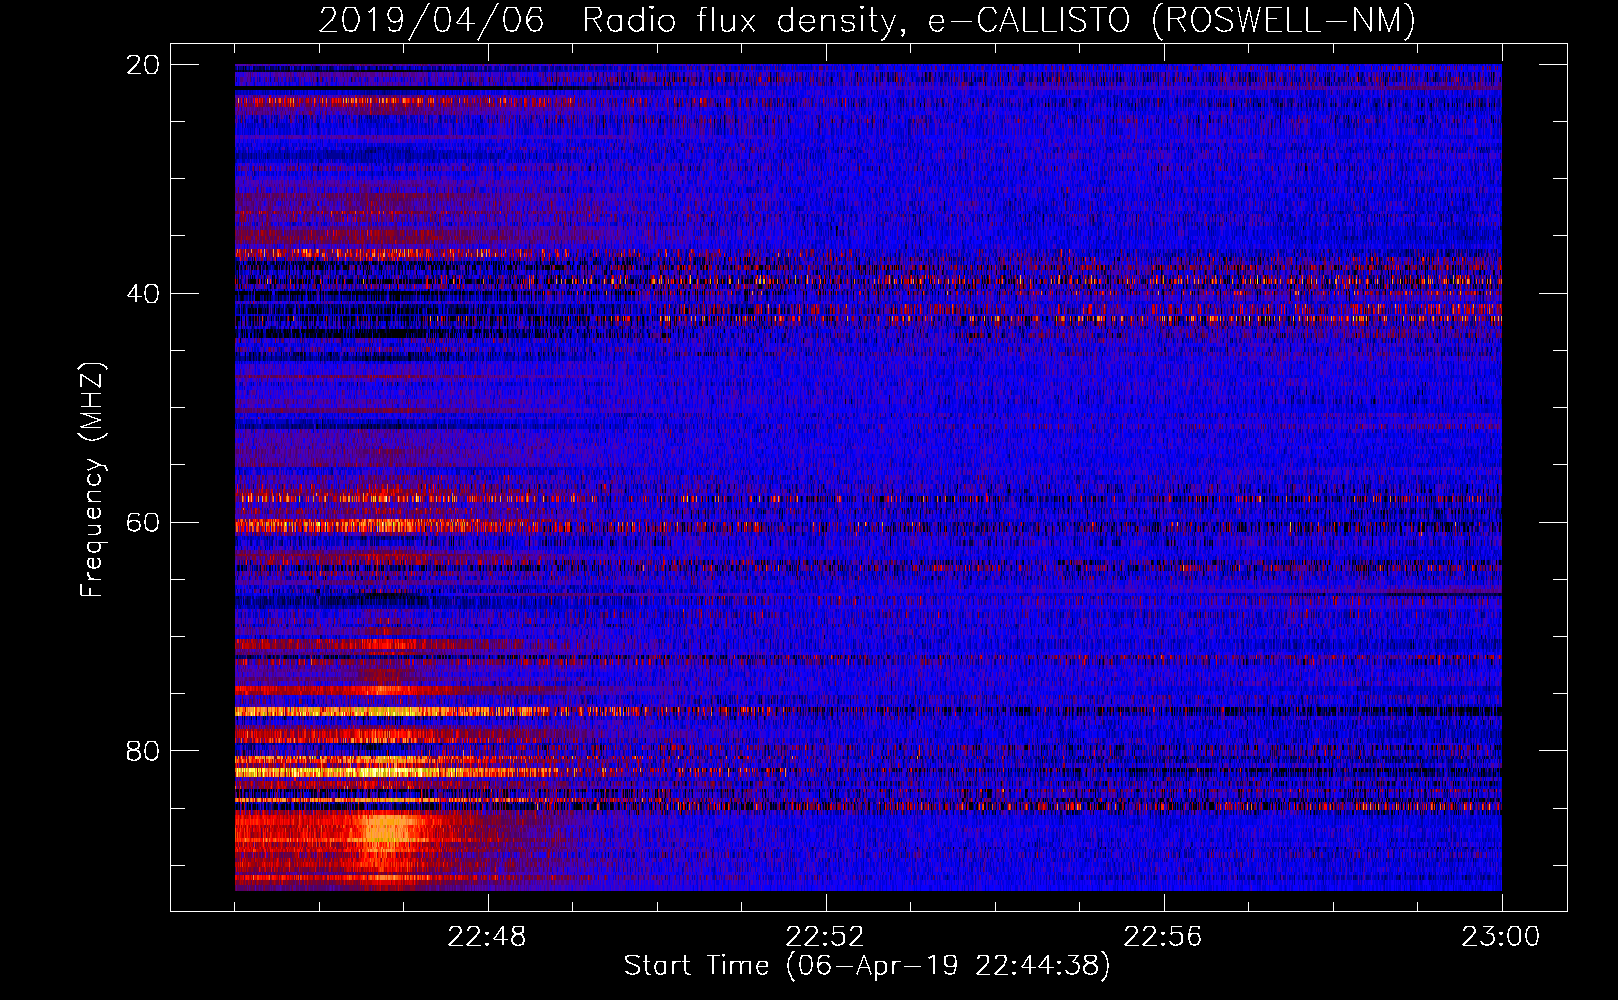This screenshot has height=1000, width=1618.
Task: Click the 80 frequency tick label
Action: (143, 751)
